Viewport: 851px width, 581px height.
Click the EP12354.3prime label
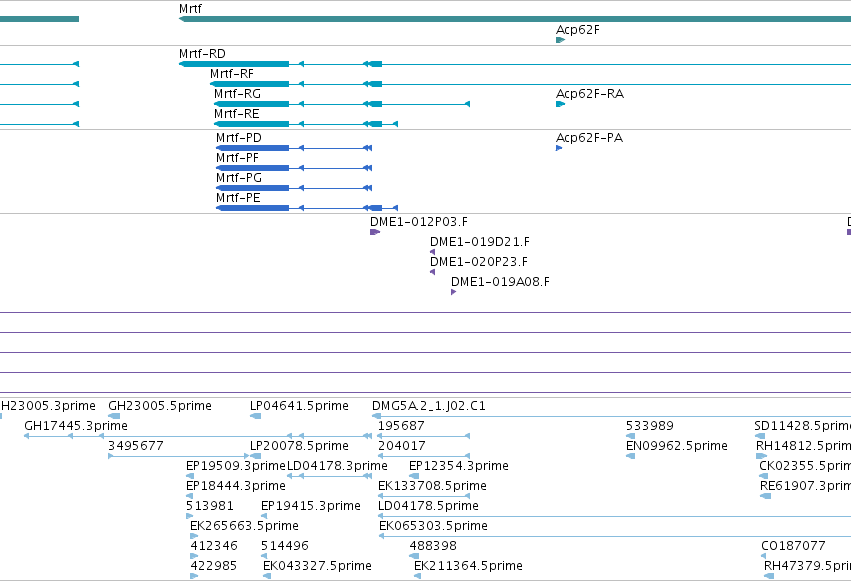459,466
